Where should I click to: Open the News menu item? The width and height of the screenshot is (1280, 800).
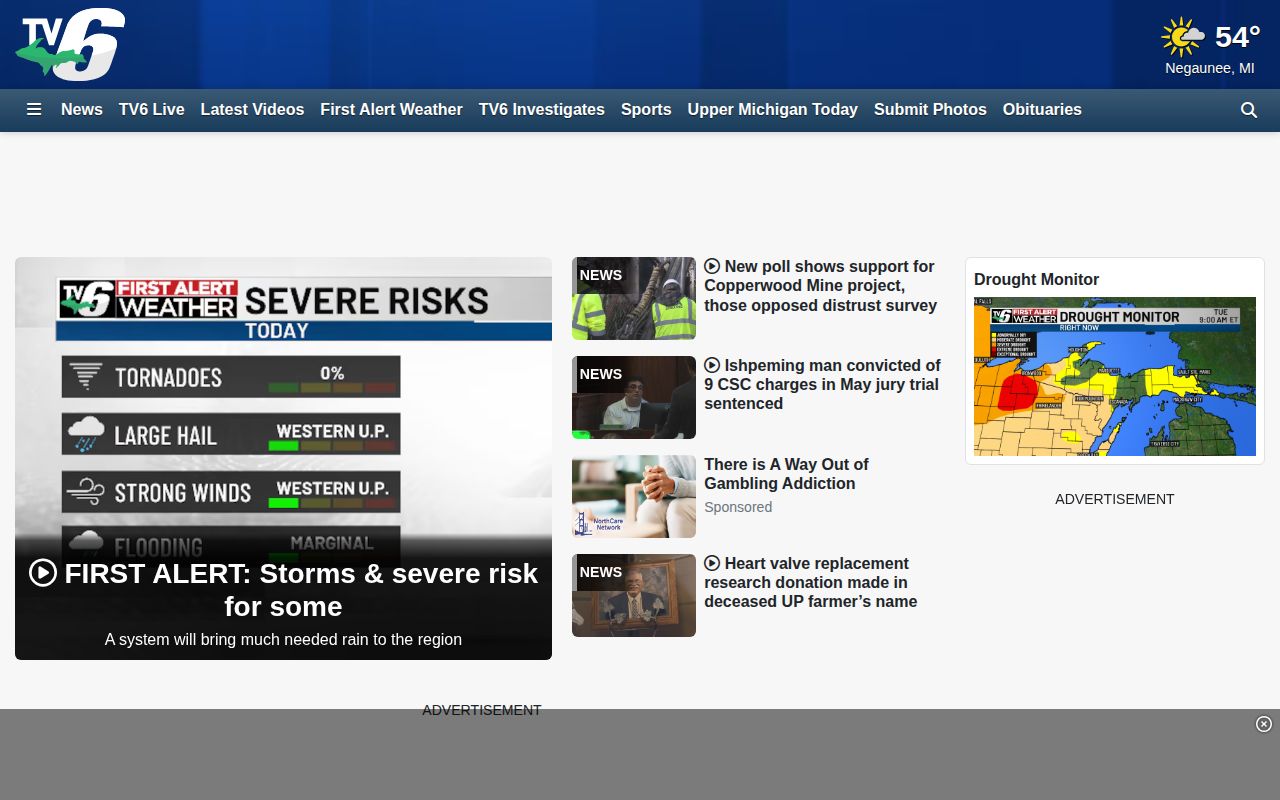coord(82,110)
